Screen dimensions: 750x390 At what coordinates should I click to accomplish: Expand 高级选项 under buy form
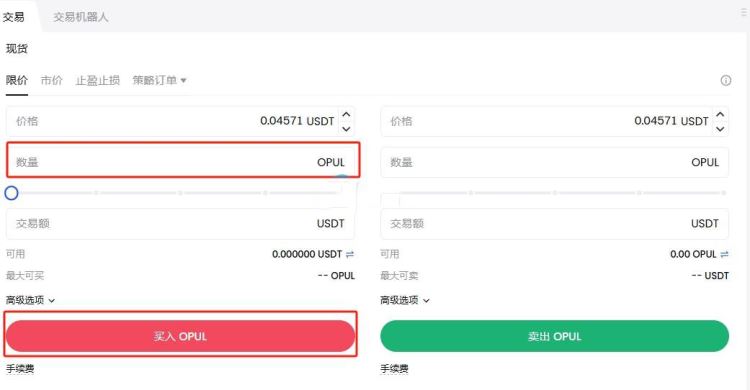coord(30,301)
